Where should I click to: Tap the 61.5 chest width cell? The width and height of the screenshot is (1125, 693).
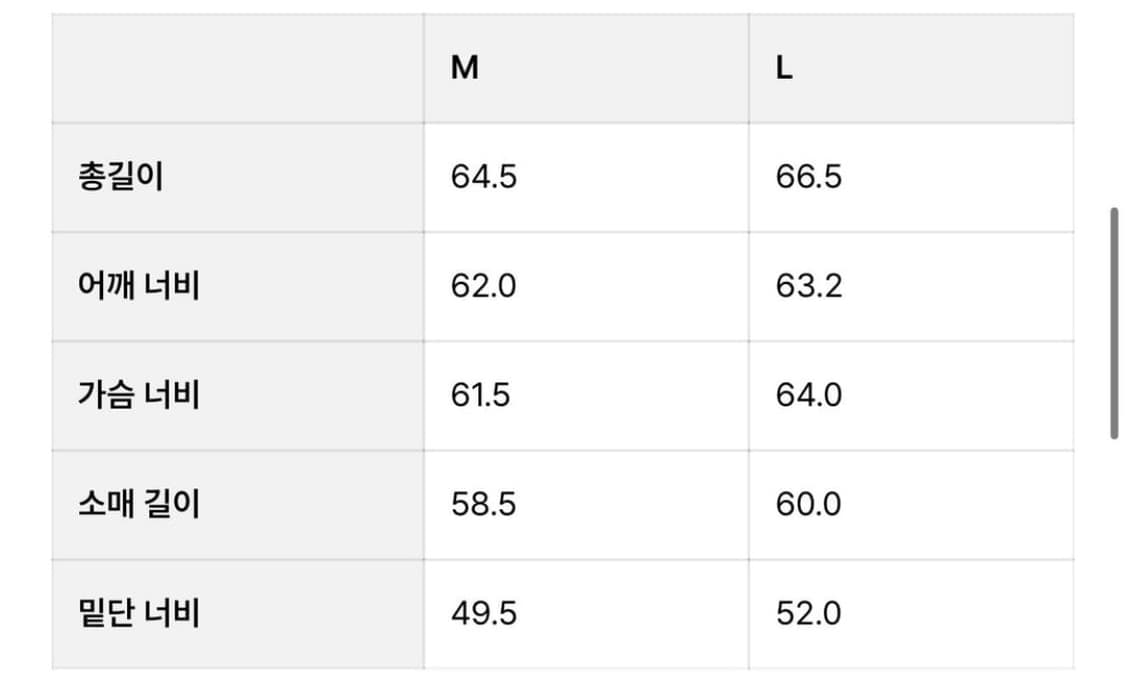coord(481,395)
